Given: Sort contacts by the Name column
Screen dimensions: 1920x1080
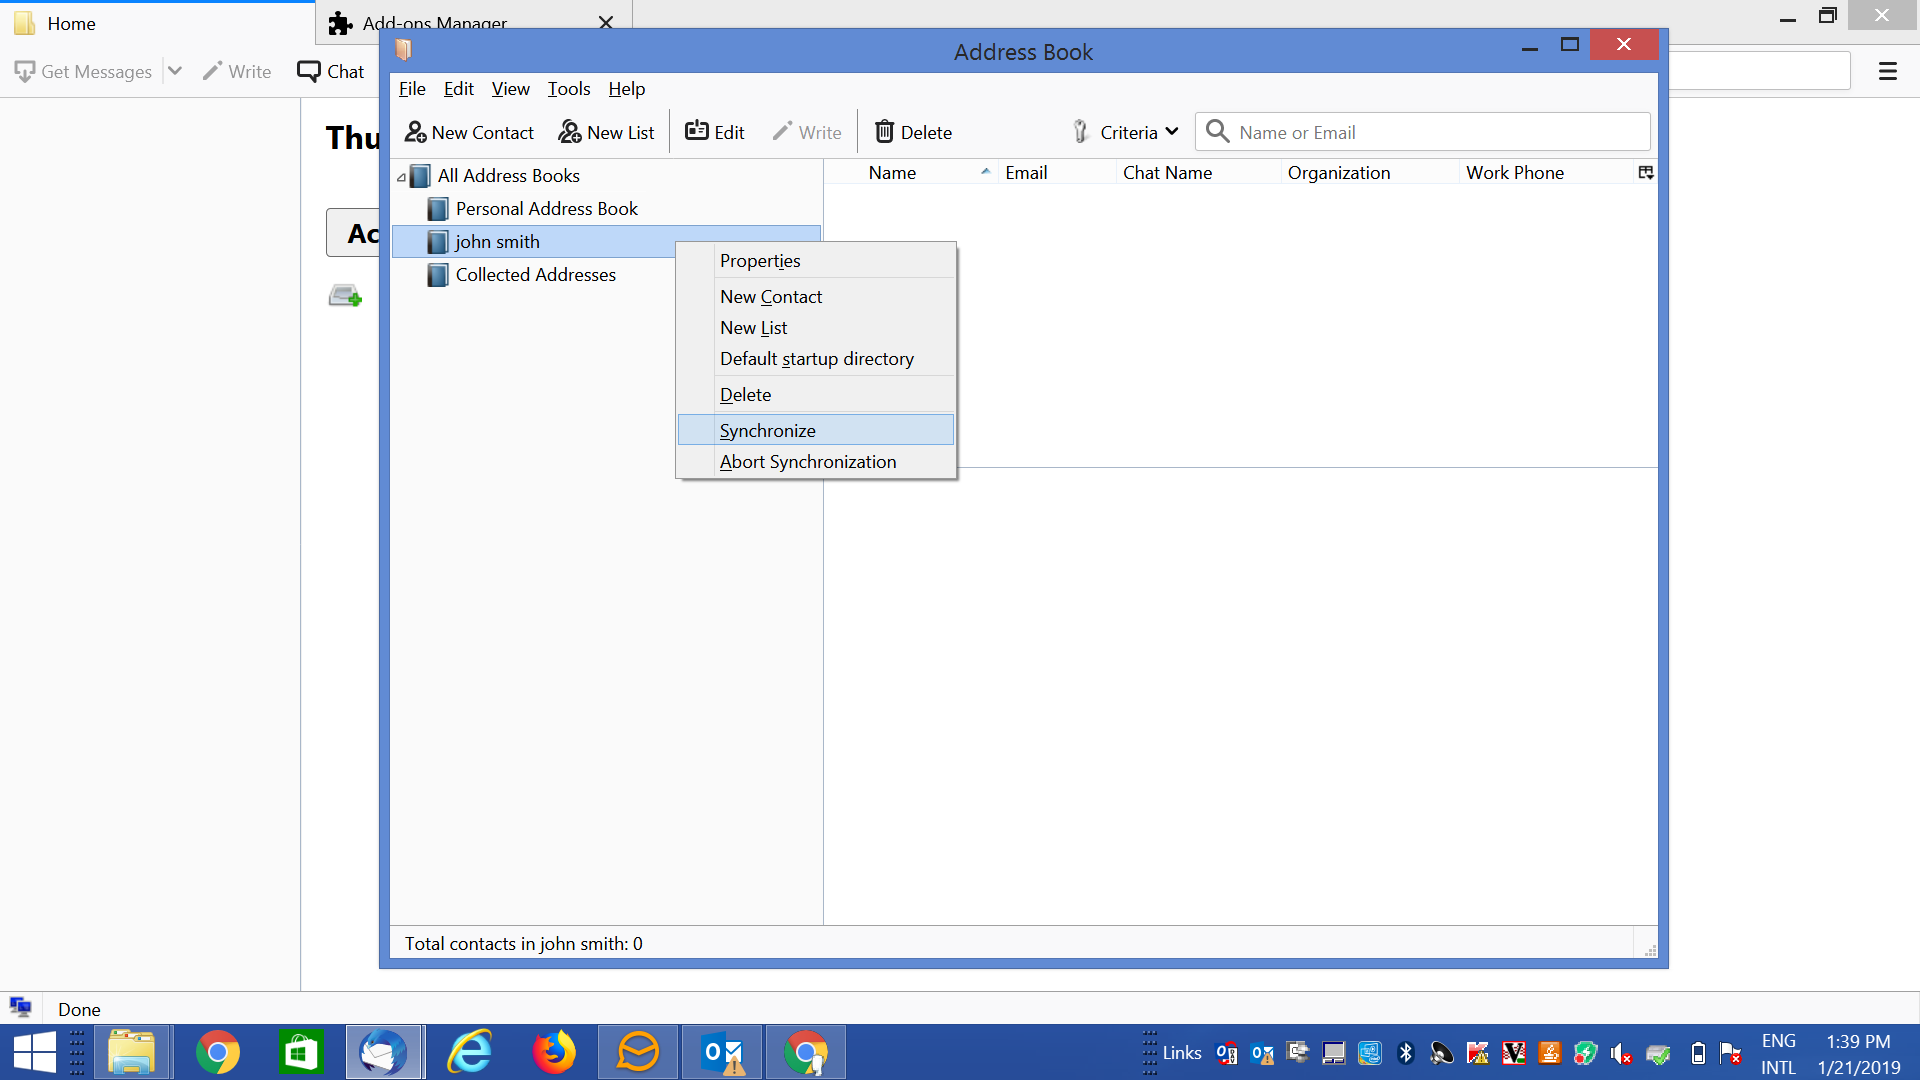Looking at the screenshot, I should click(x=891, y=173).
